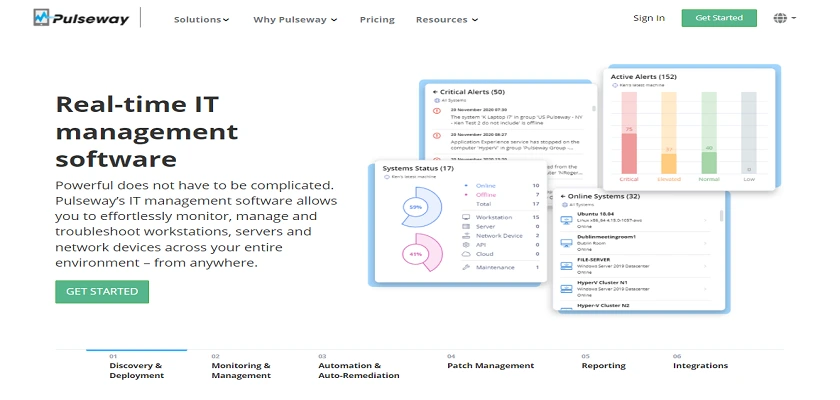Image resolution: width=840 pixels, height=400 pixels.
Task: Click the Critical Alerts panel scrollbar
Action: click(x=593, y=108)
